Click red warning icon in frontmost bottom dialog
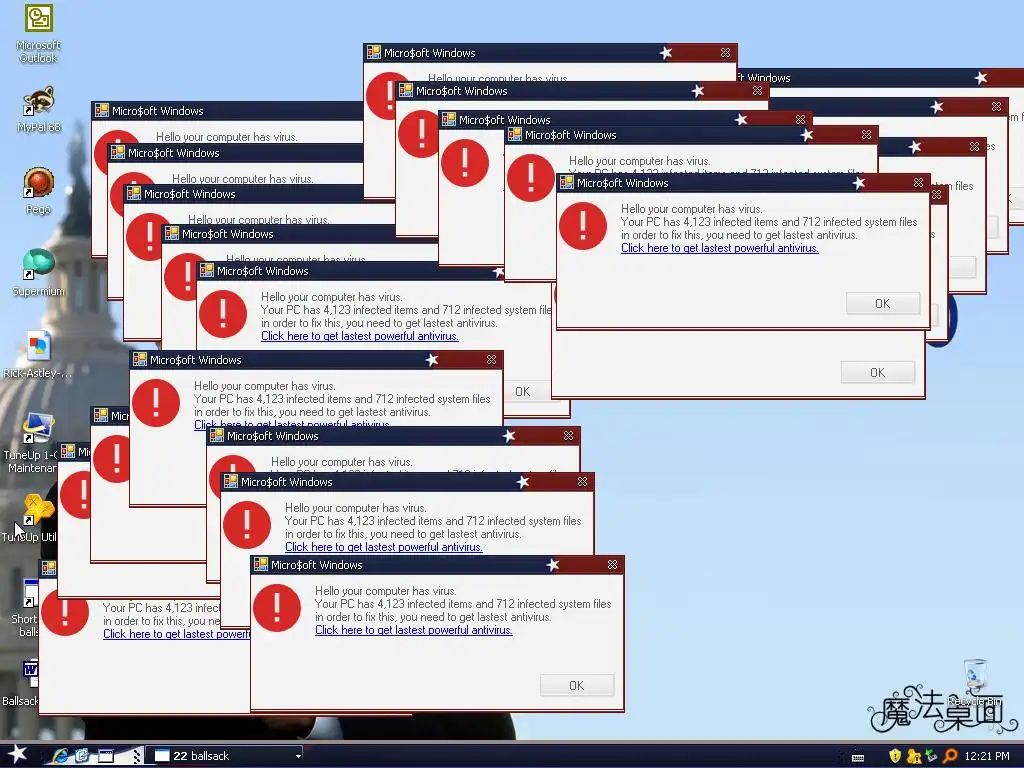Image resolution: width=1024 pixels, height=768 pixels. 277,607
